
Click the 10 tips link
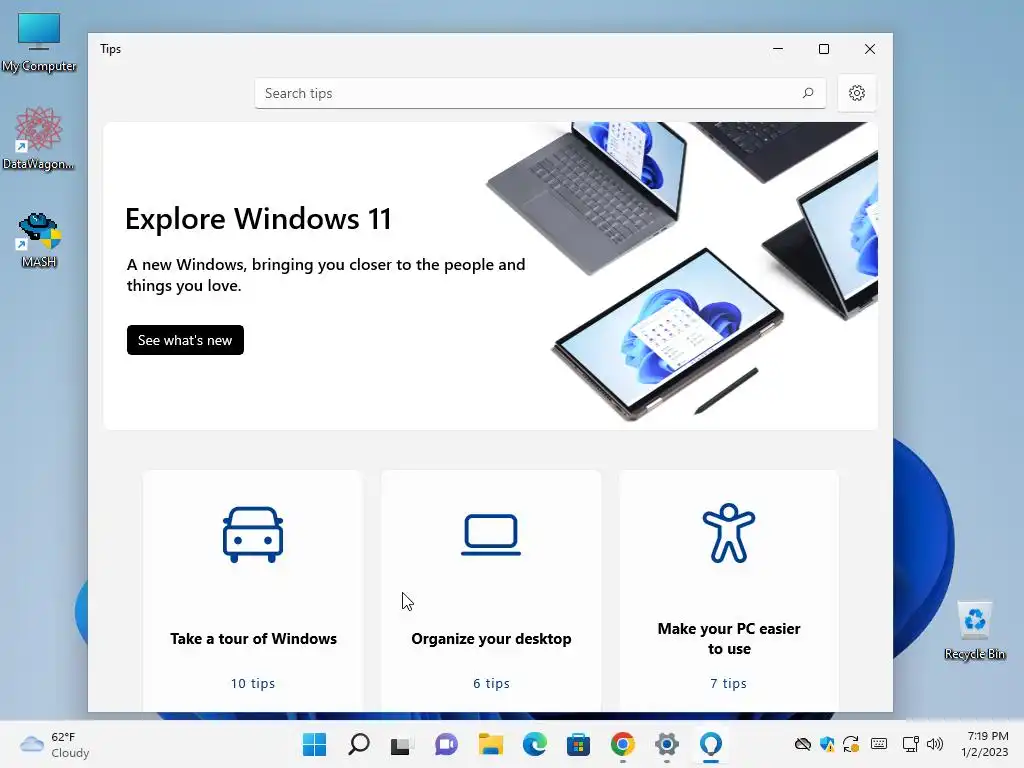coord(253,683)
